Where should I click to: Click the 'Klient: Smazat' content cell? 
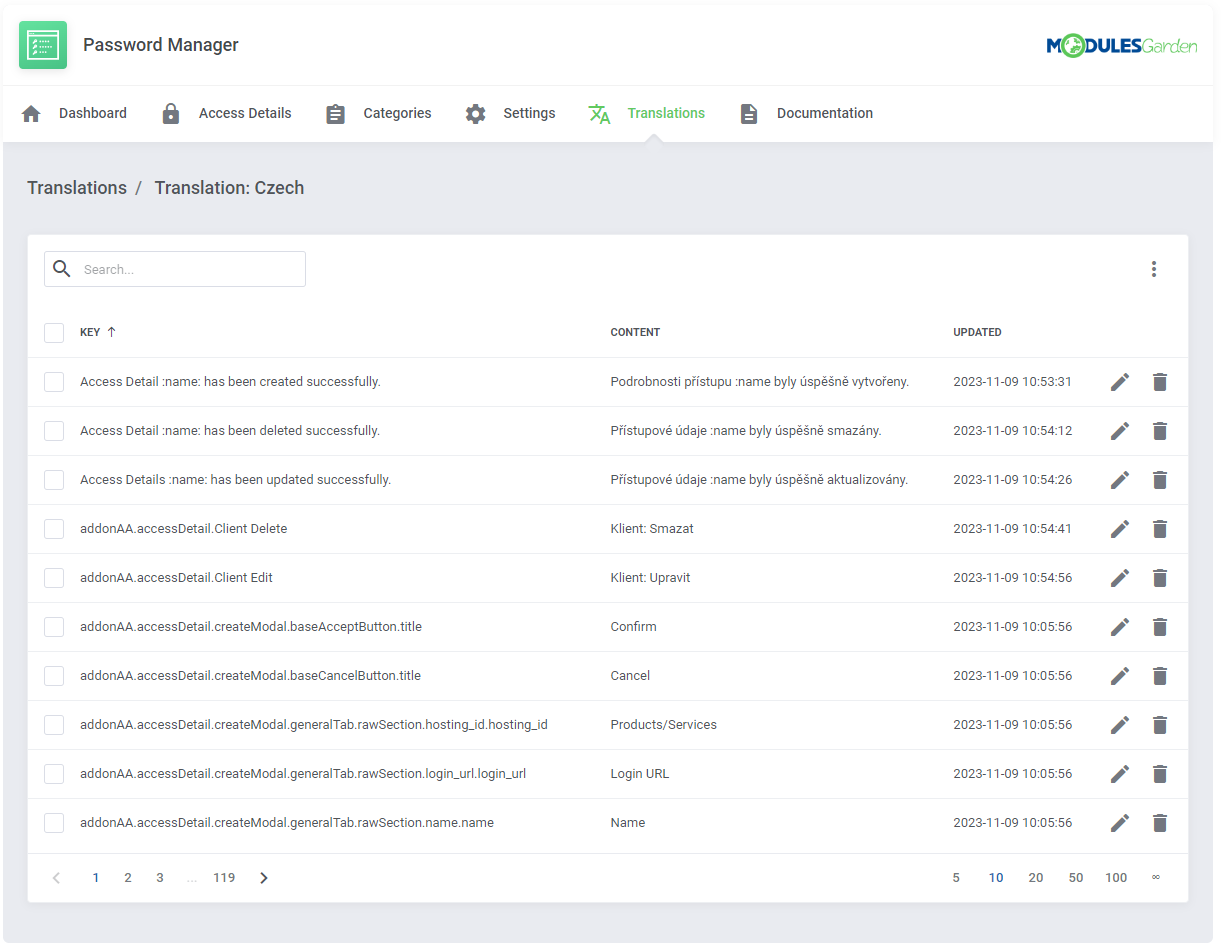click(652, 529)
